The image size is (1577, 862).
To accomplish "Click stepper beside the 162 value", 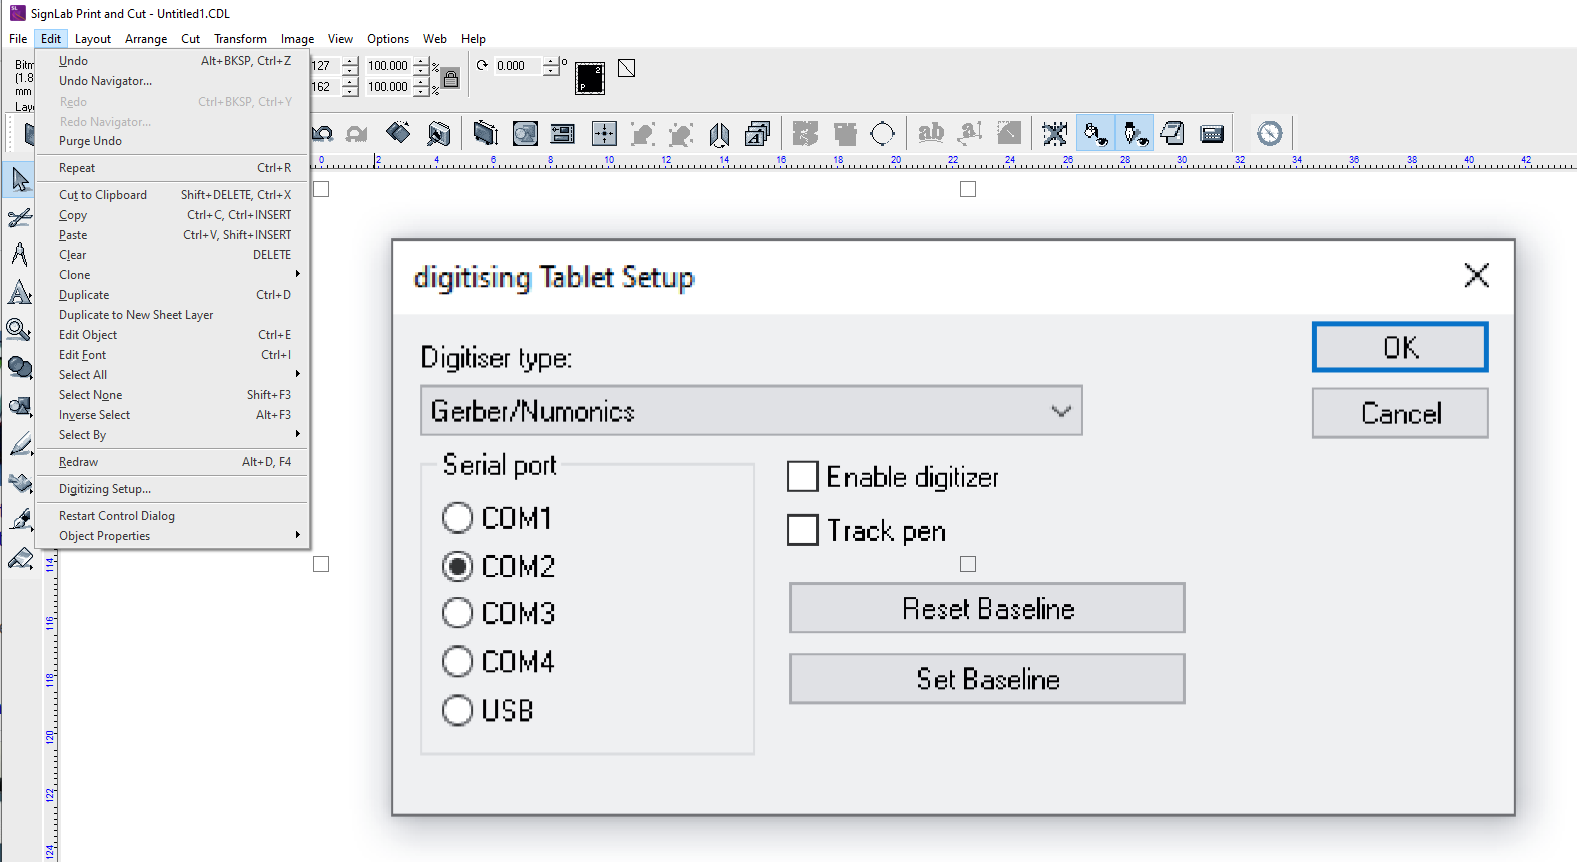I will coord(350,87).
